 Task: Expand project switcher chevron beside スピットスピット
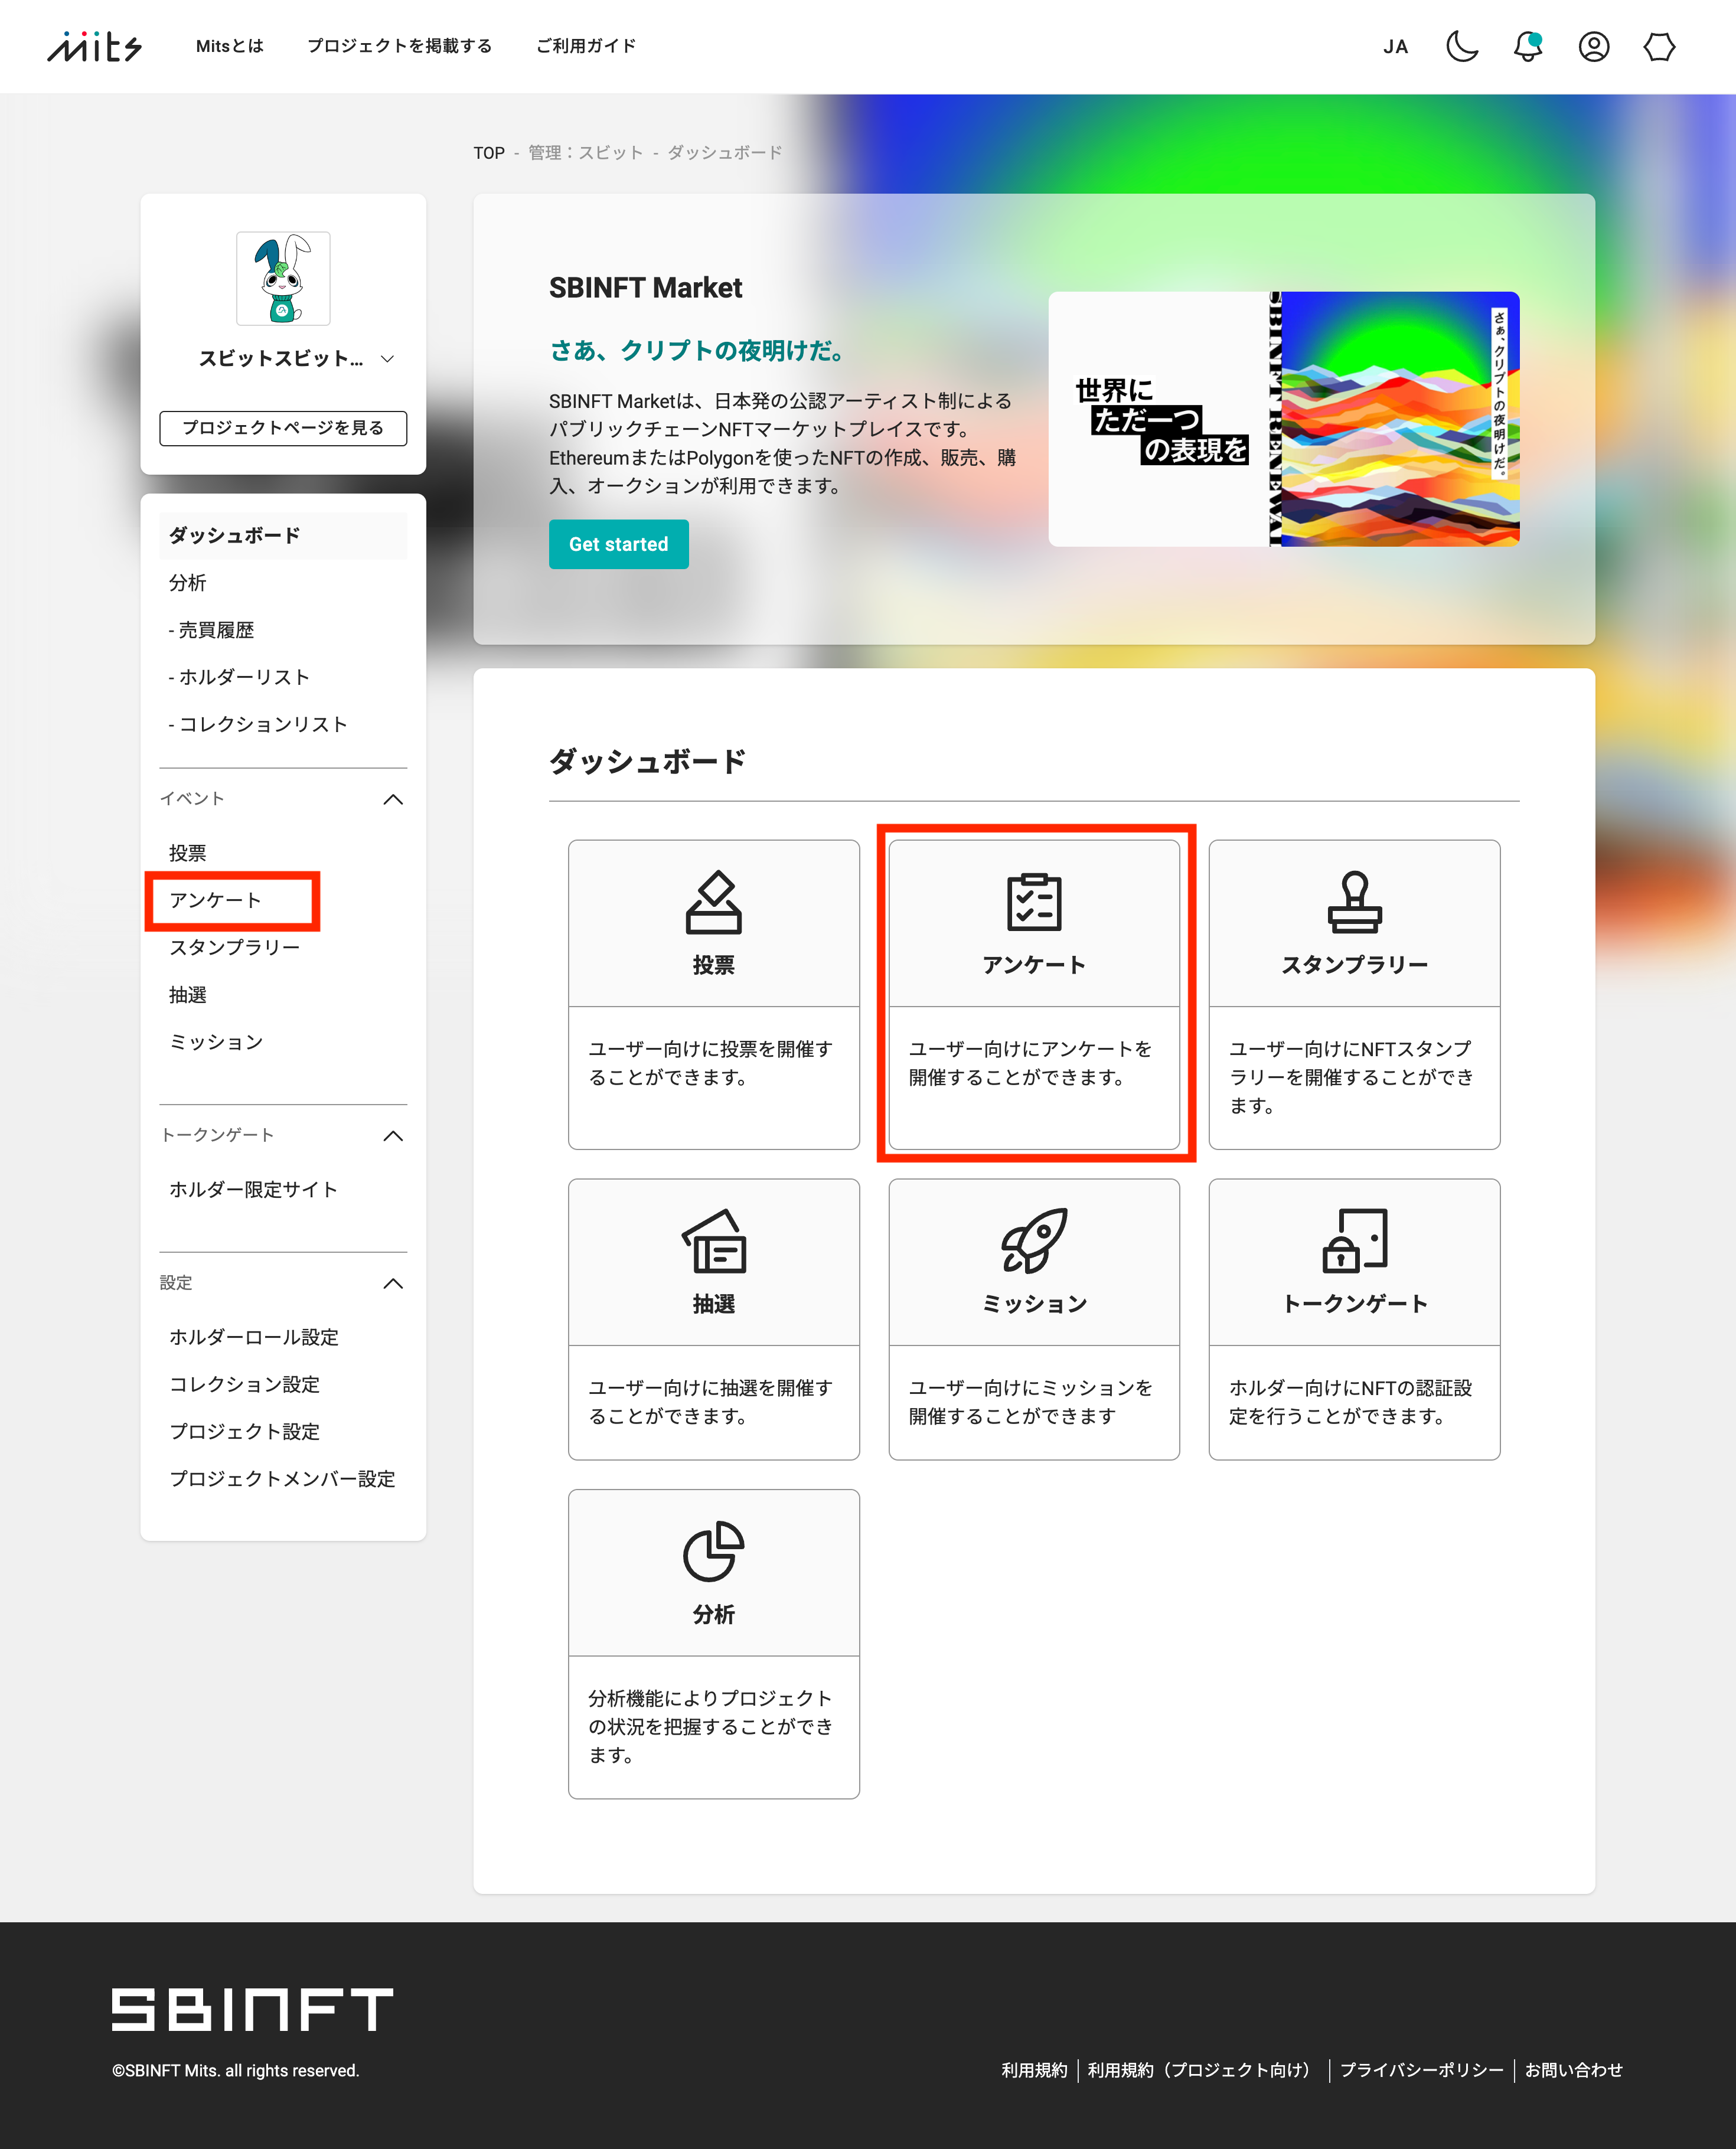pos(388,359)
